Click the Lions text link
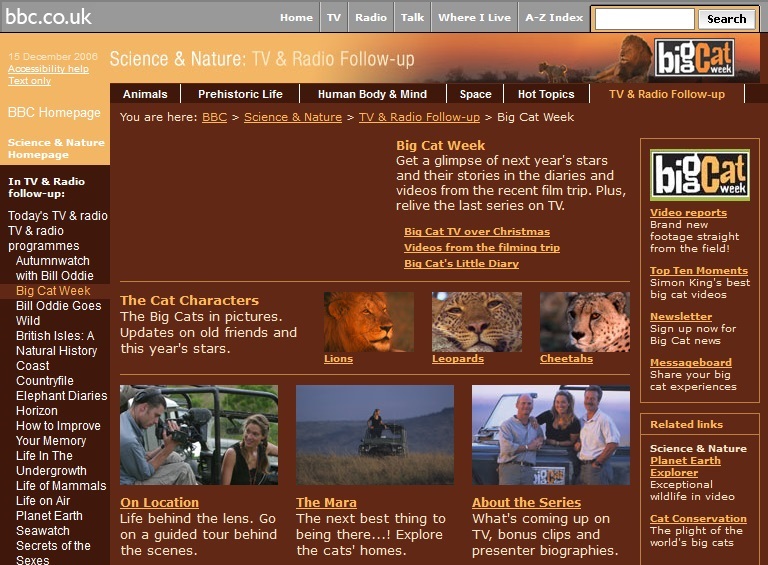Image resolution: width=768 pixels, height=565 pixels. 338,358
